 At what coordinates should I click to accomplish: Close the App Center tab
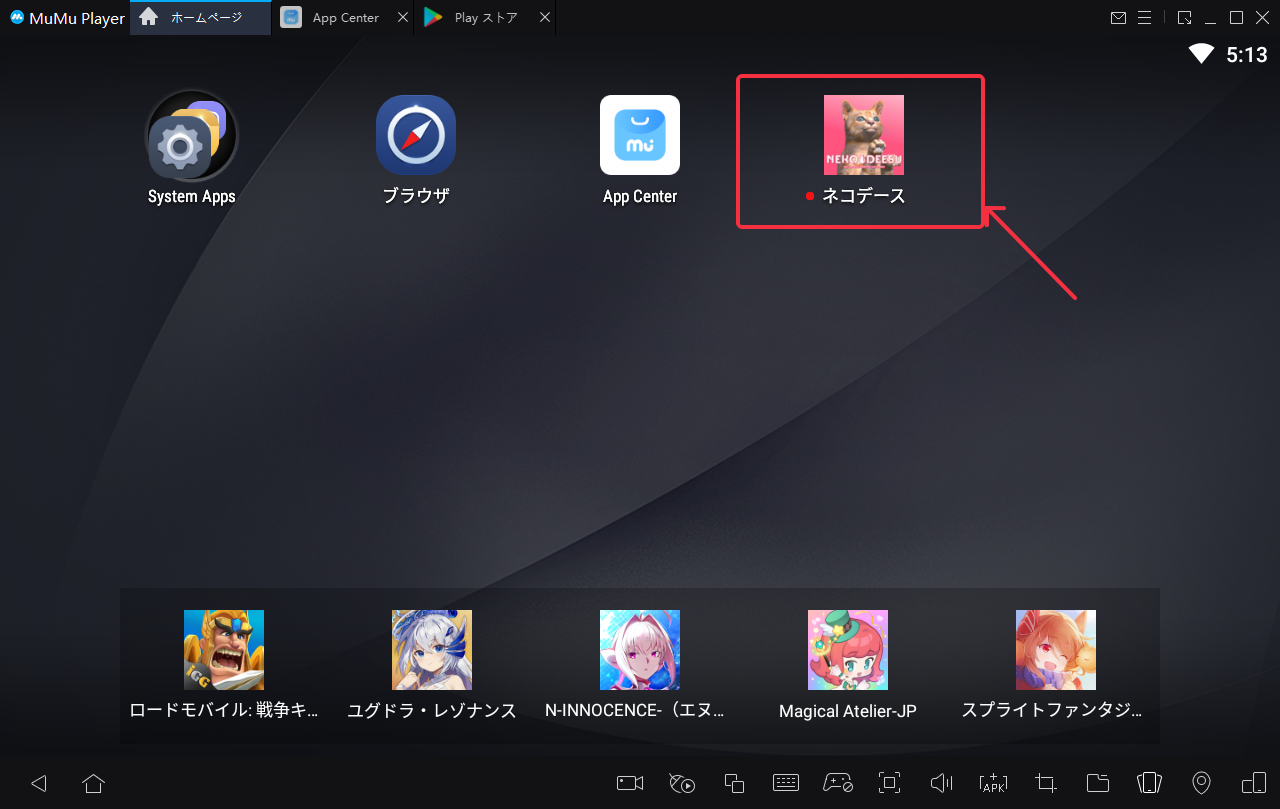point(402,18)
